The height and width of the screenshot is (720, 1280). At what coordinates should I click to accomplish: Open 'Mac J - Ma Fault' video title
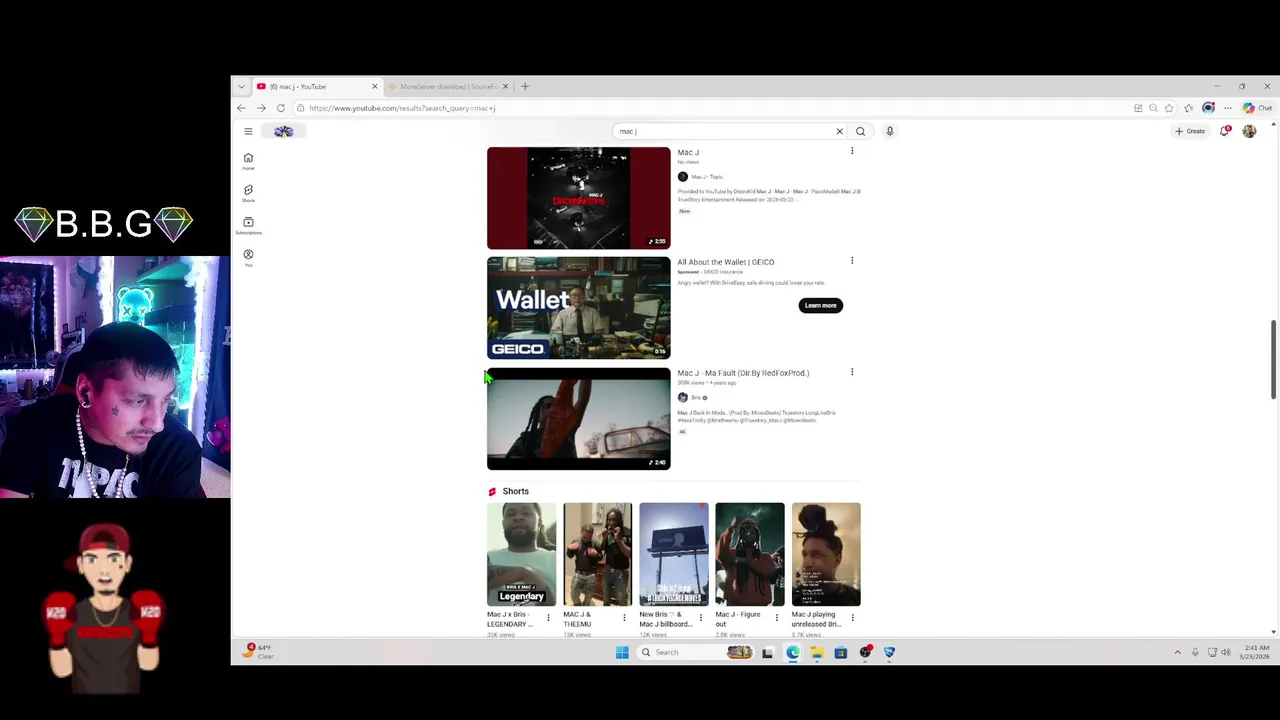[x=743, y=373]
